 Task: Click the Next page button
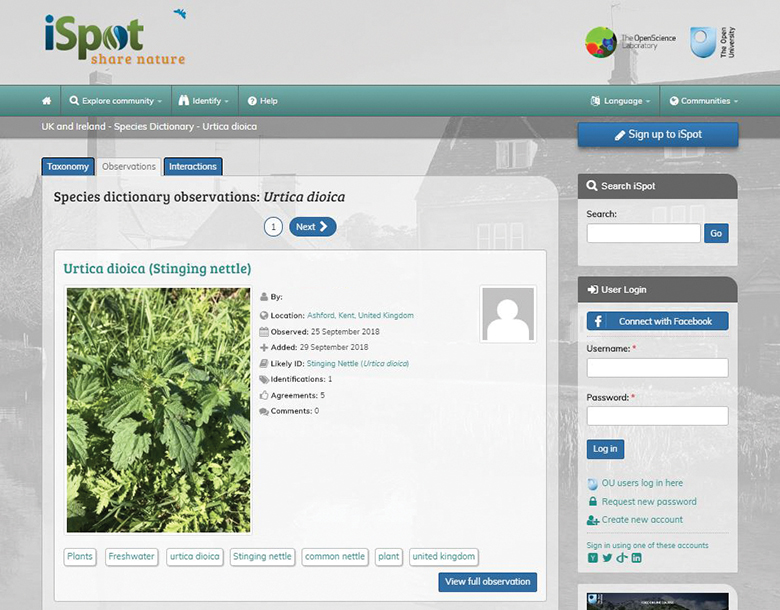pyautogui.click(x=312, y=227)
